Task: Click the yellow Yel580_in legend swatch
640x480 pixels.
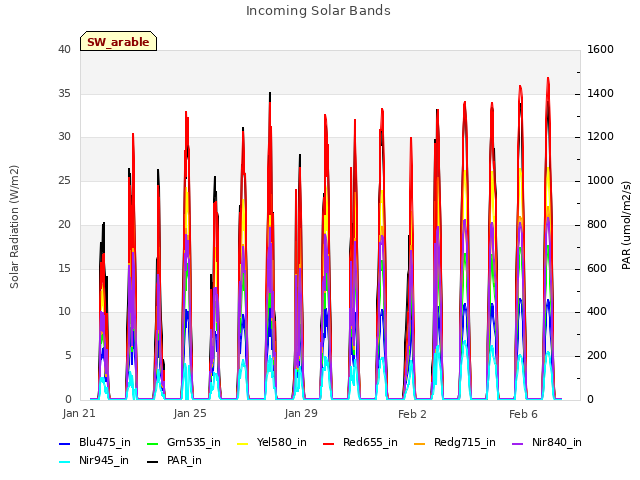Action: pyautogui.click(x=242, y=444)
